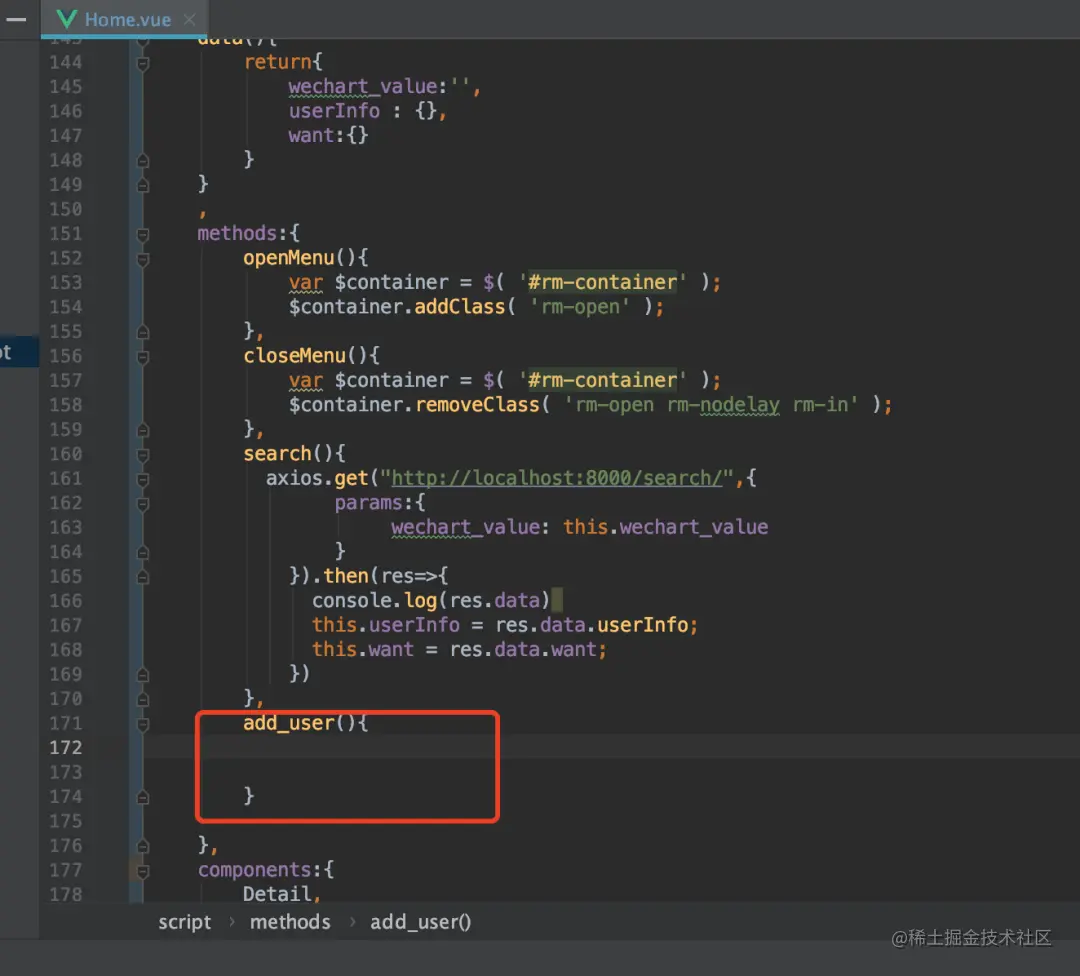Click the Vue logo on the Home.vue tab
This screenshot has width=1080, height=976.
point(66,19)
